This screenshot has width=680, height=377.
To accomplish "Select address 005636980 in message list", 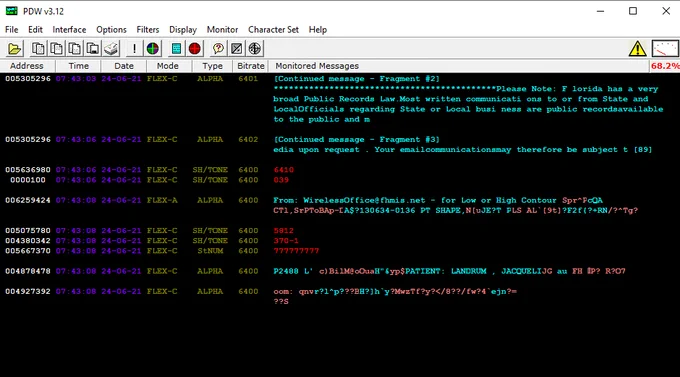I will point(28,170).
